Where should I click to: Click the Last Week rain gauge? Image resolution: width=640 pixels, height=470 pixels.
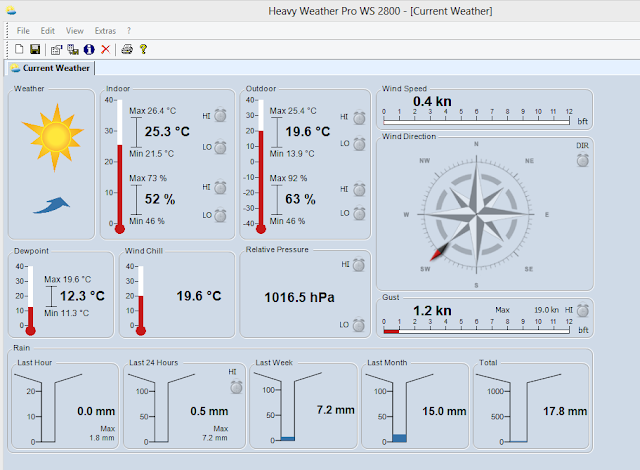click(287, 407)
